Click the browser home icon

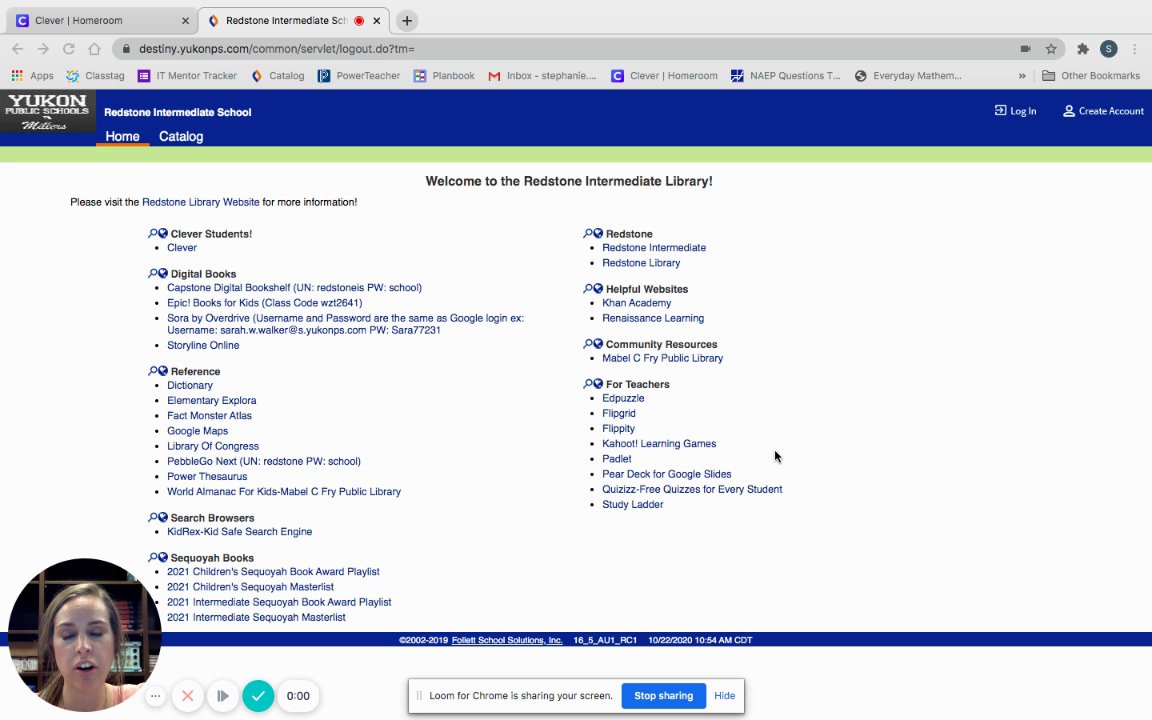pos(94,48)
